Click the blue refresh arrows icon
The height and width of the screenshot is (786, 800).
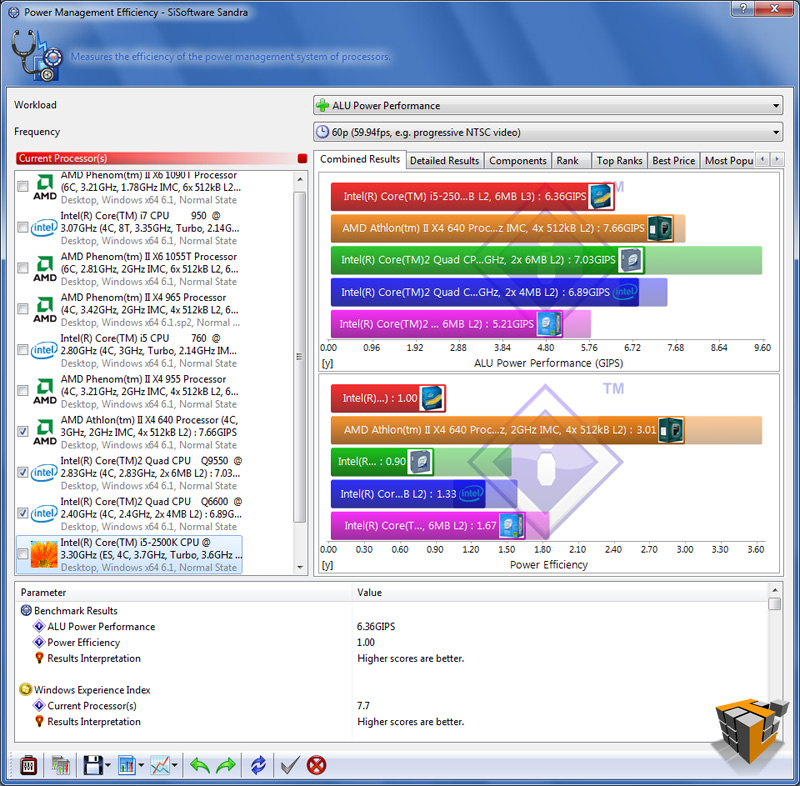(x=258, y=765)
